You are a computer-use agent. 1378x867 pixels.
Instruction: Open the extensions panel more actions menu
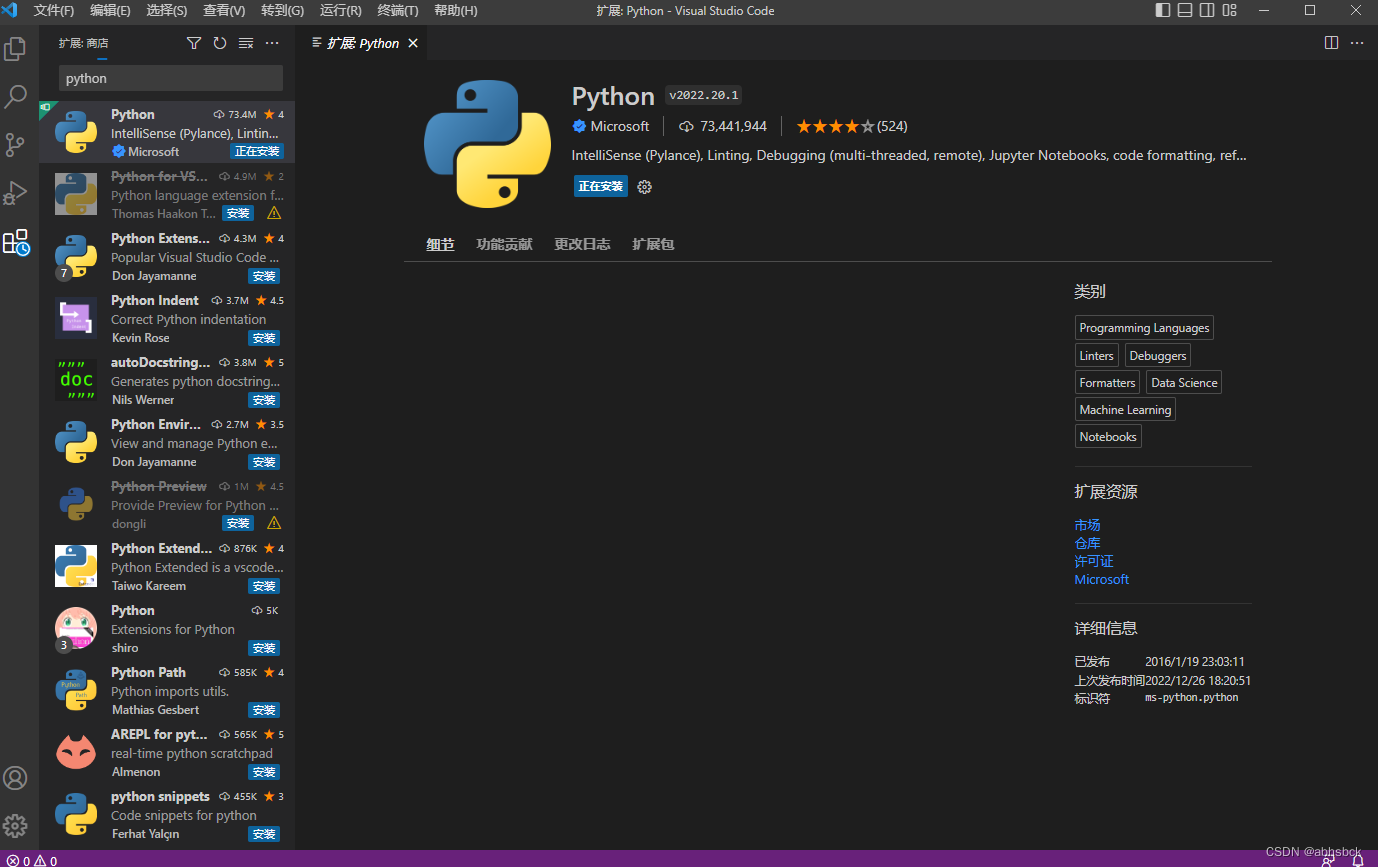tap(272, 43)
